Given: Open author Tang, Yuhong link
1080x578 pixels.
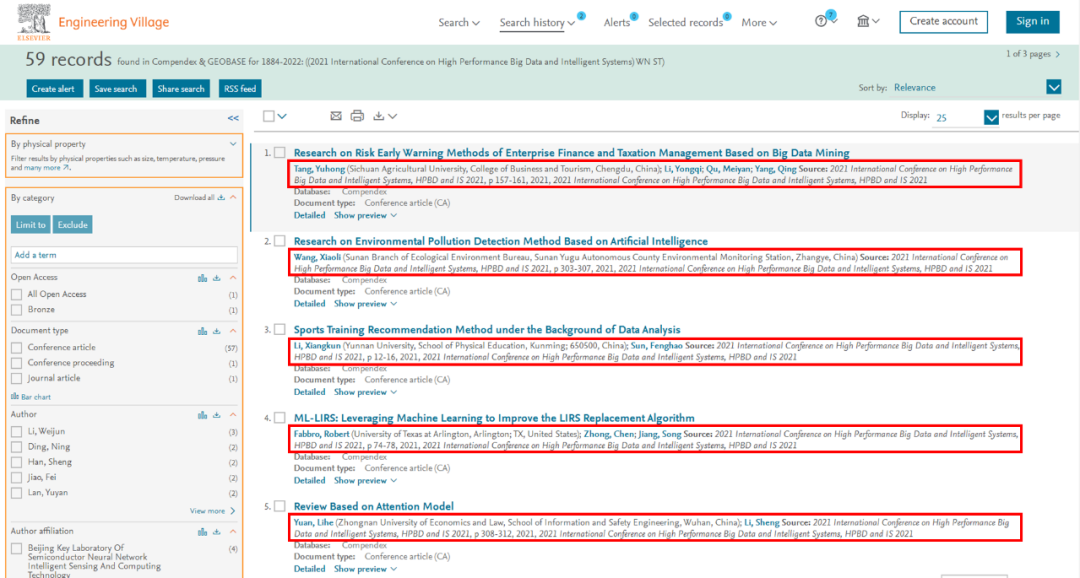Looking at the screenshot, I should point(319,169).
